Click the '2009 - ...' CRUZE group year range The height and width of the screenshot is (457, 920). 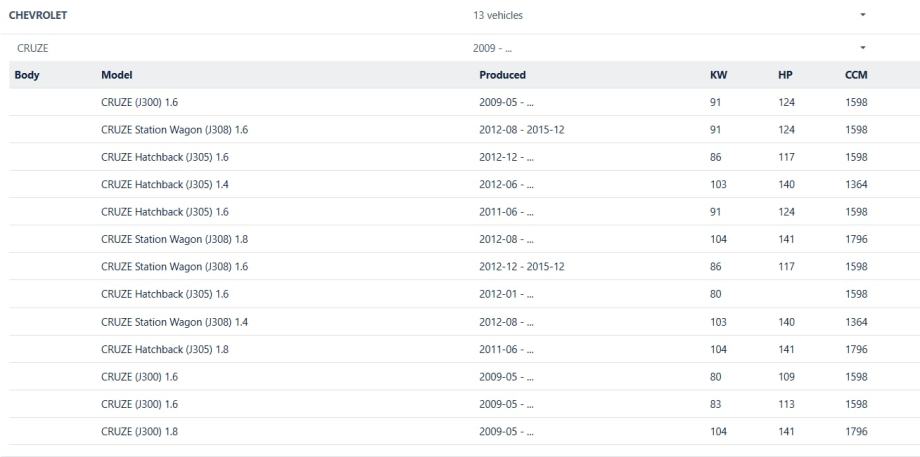pos(492,48)
